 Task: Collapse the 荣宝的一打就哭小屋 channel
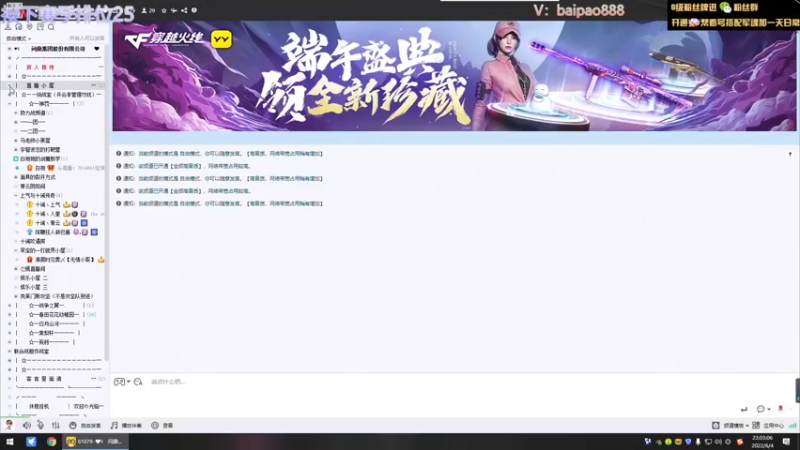tap(15, 251)
